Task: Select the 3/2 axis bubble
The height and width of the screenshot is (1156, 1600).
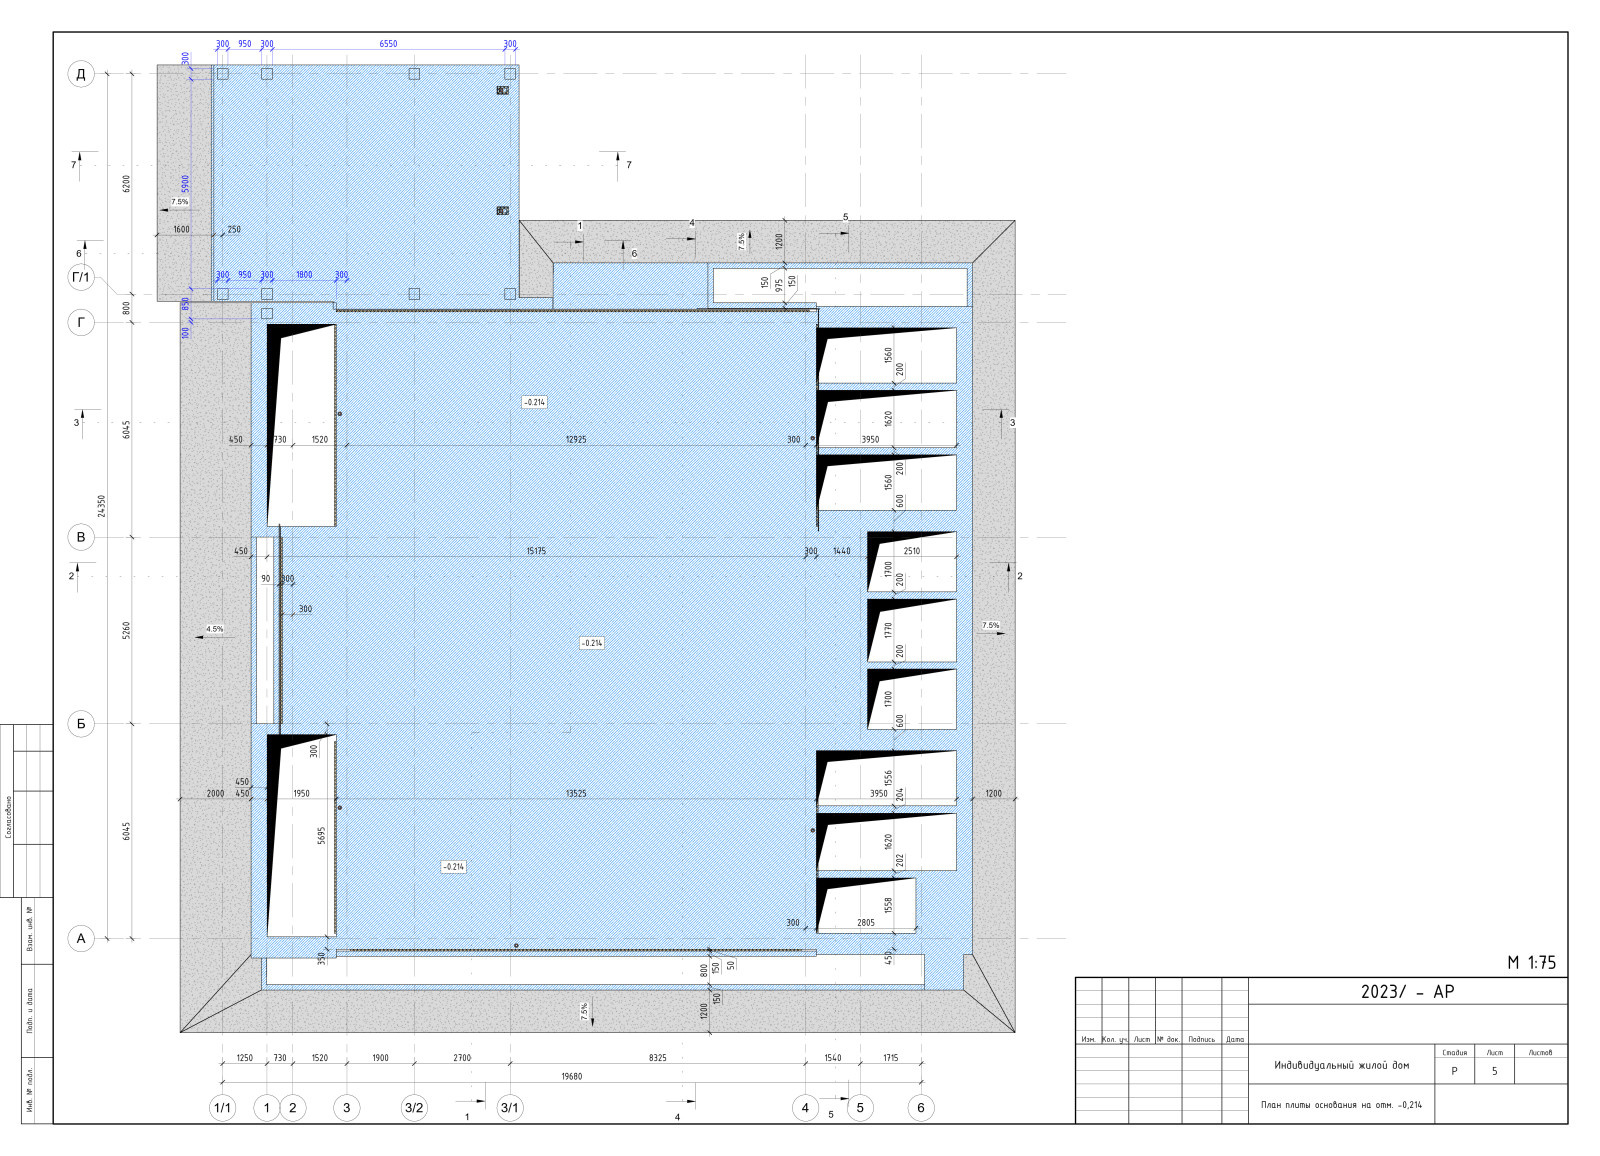Action: click(414, 1107)
